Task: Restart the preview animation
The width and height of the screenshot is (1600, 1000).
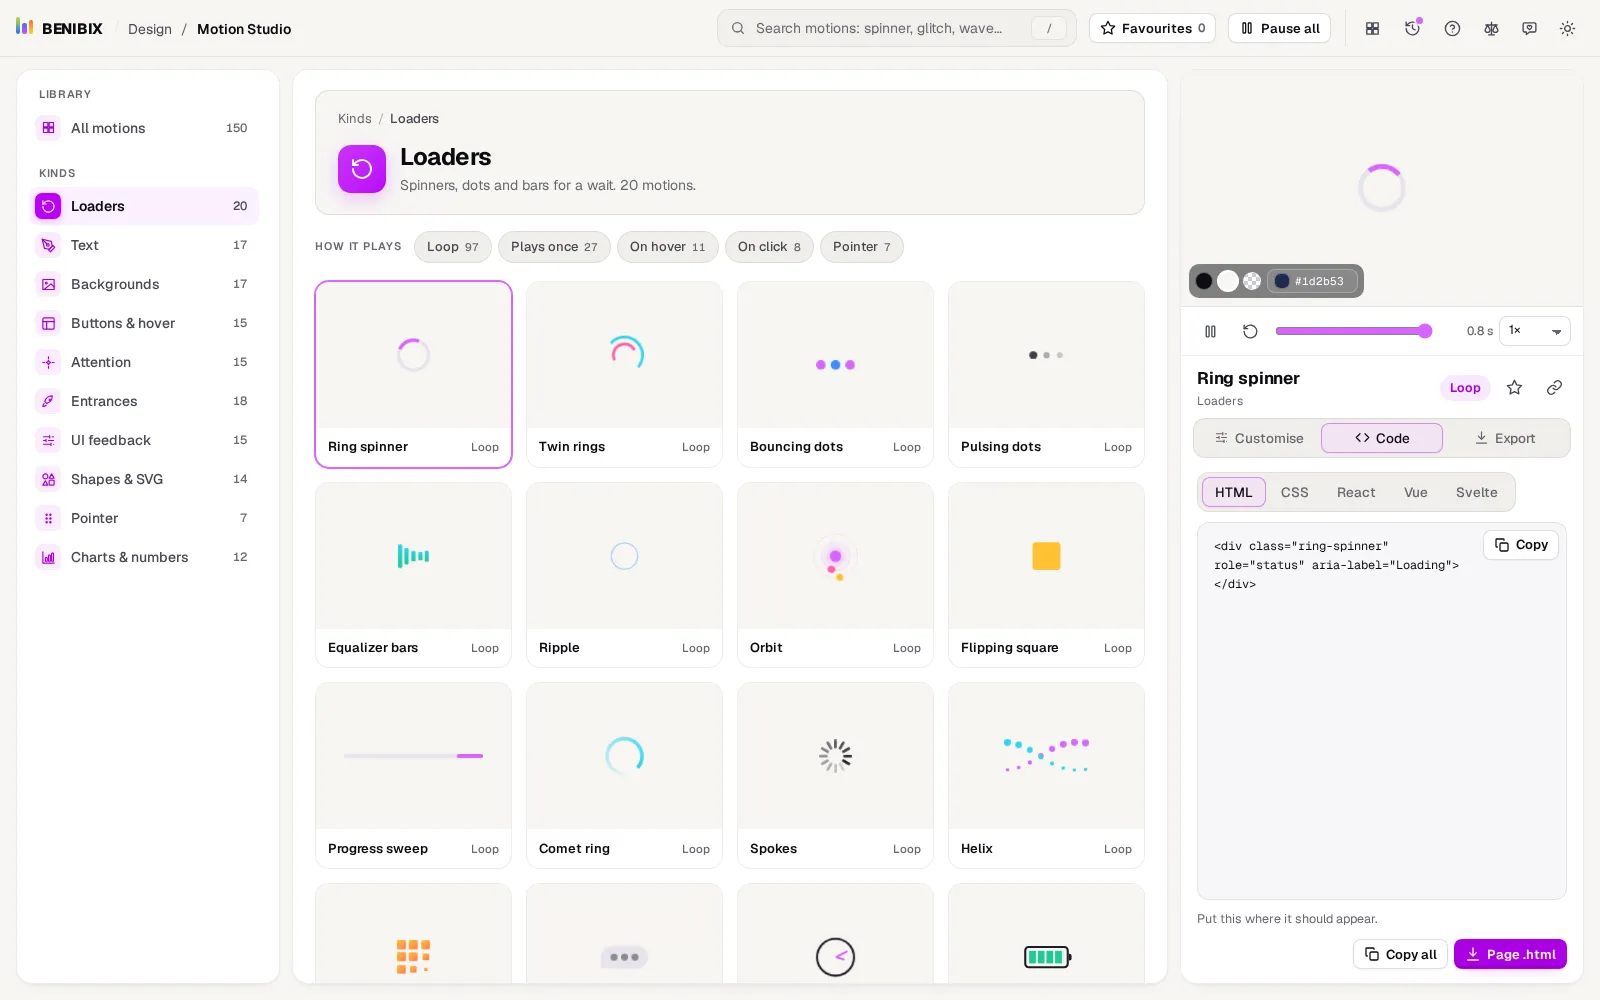Action: pos(1250,331)
